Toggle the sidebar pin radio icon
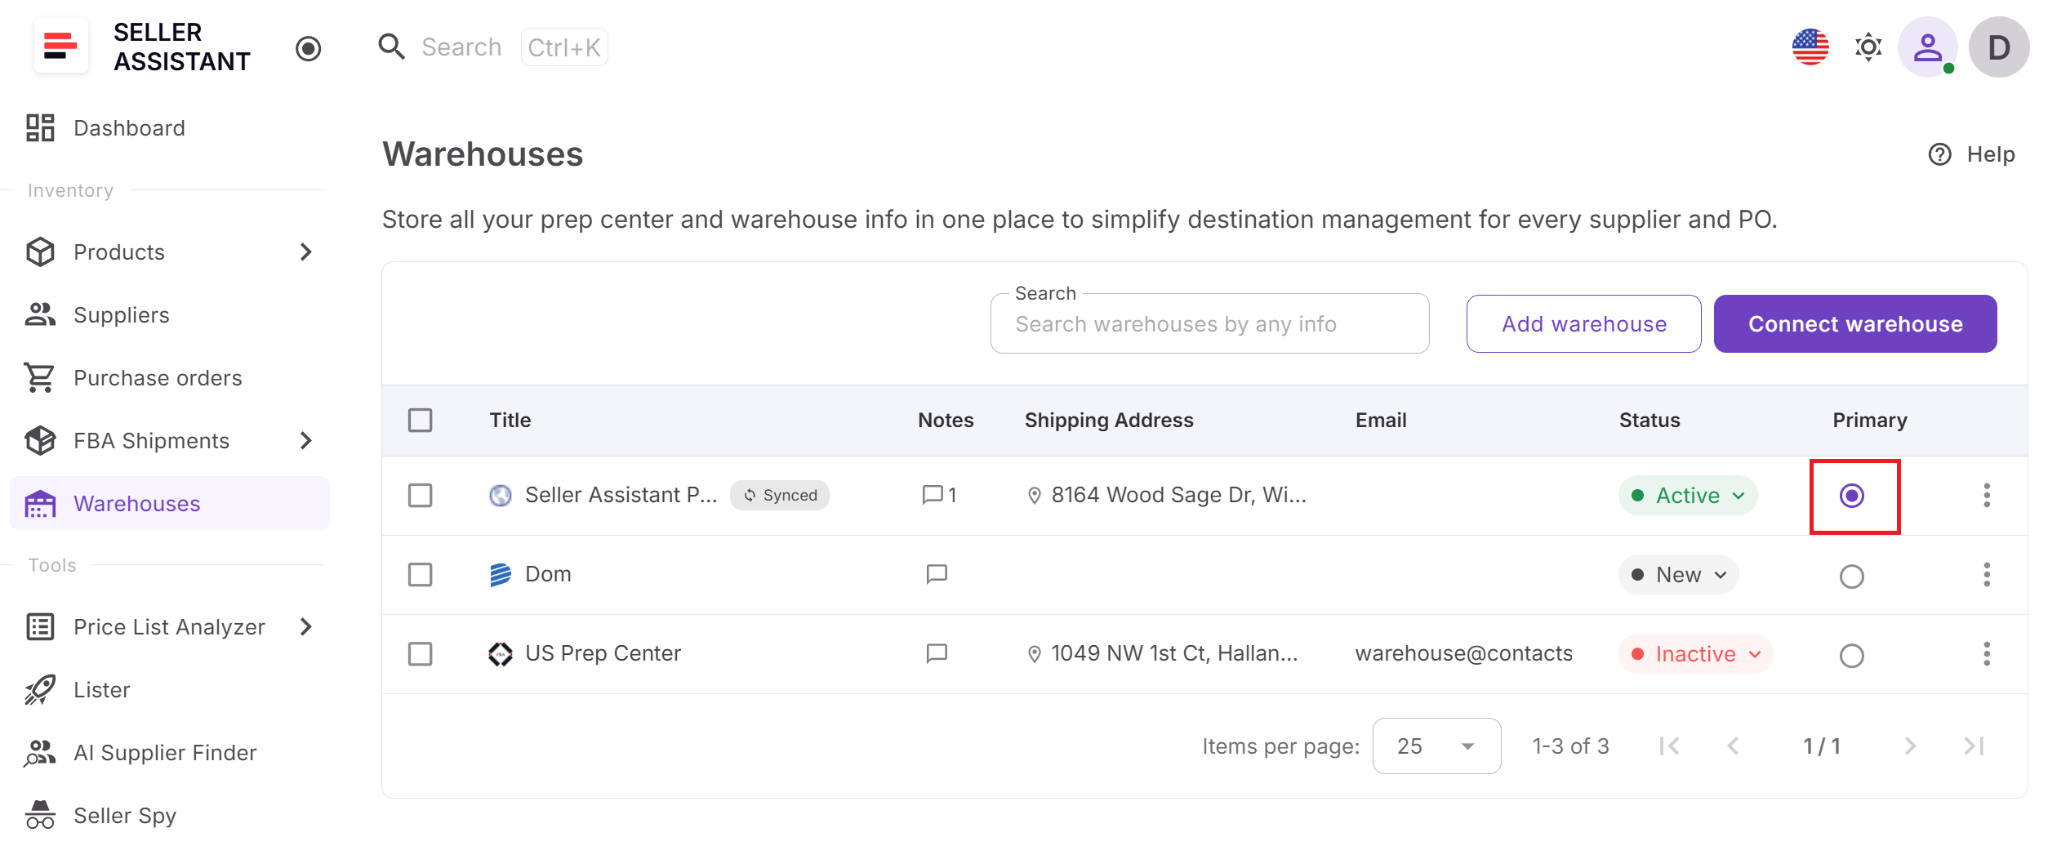The image size is (2048, 843). point(308,48)
